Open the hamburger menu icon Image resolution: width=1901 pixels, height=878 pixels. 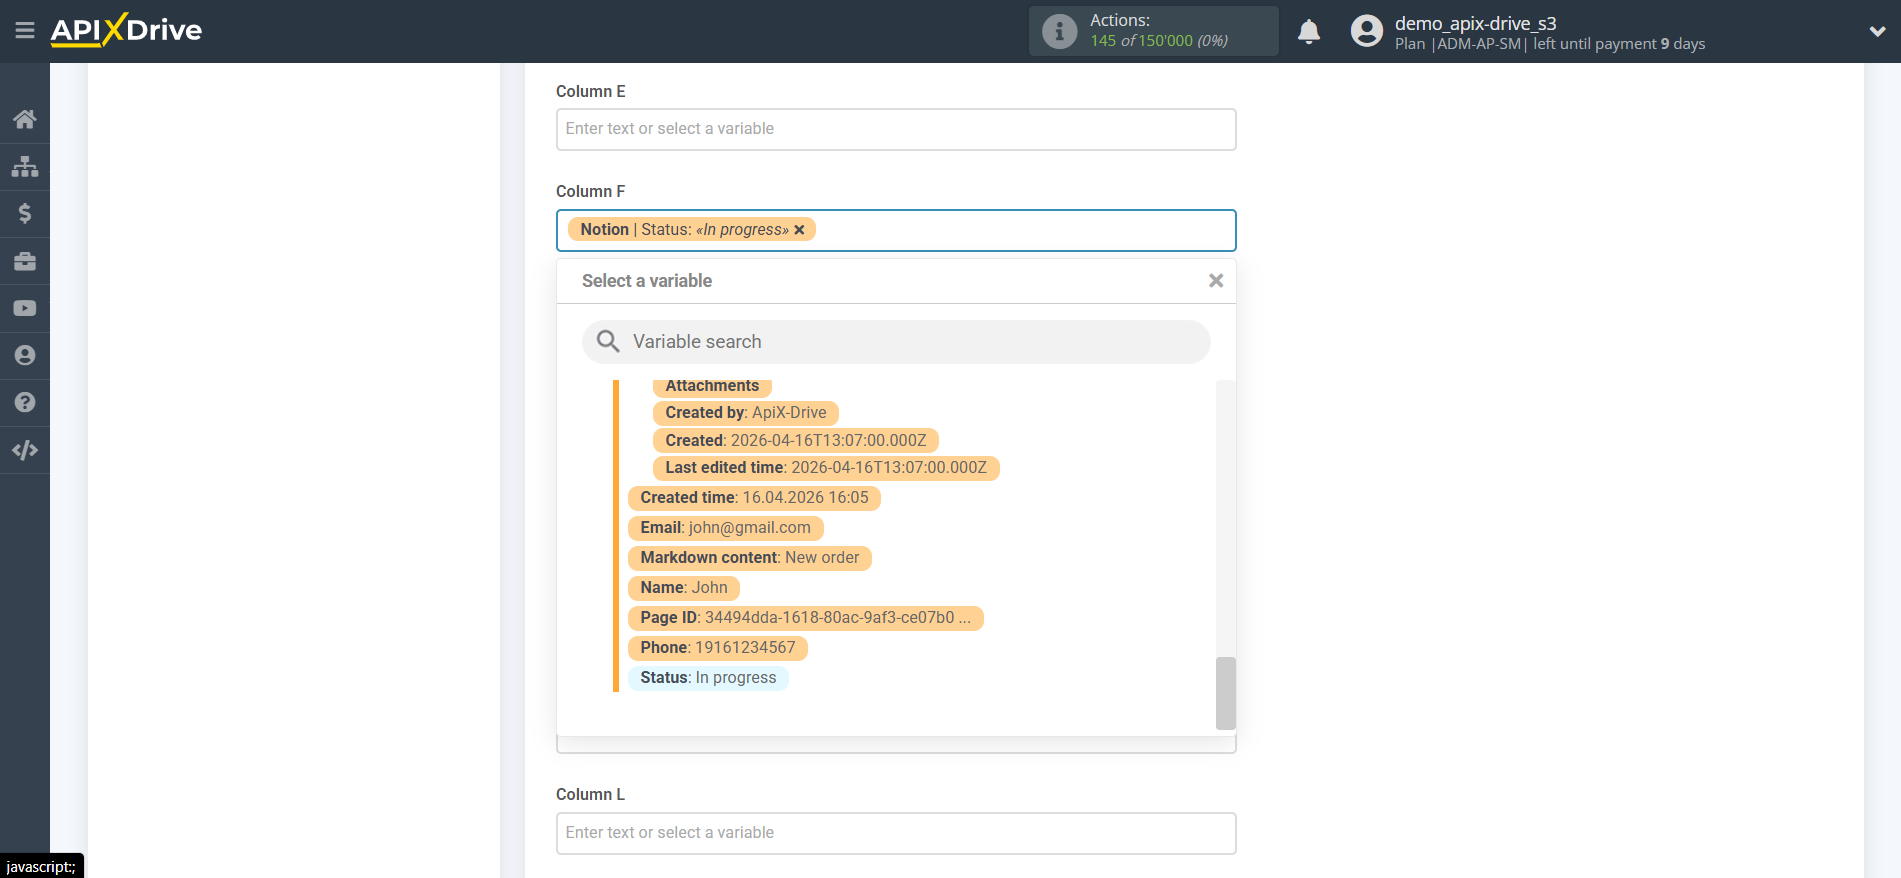25,31
